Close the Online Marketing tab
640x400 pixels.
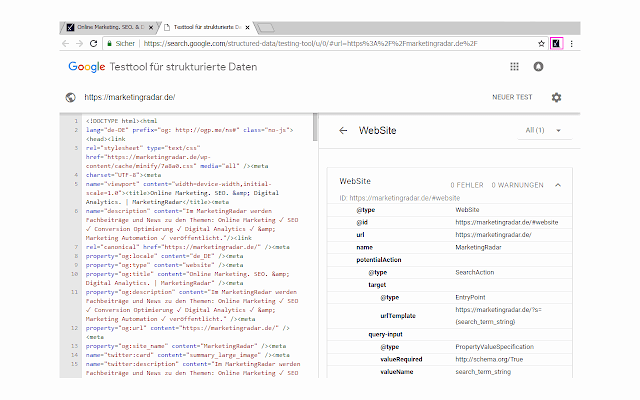151,28
